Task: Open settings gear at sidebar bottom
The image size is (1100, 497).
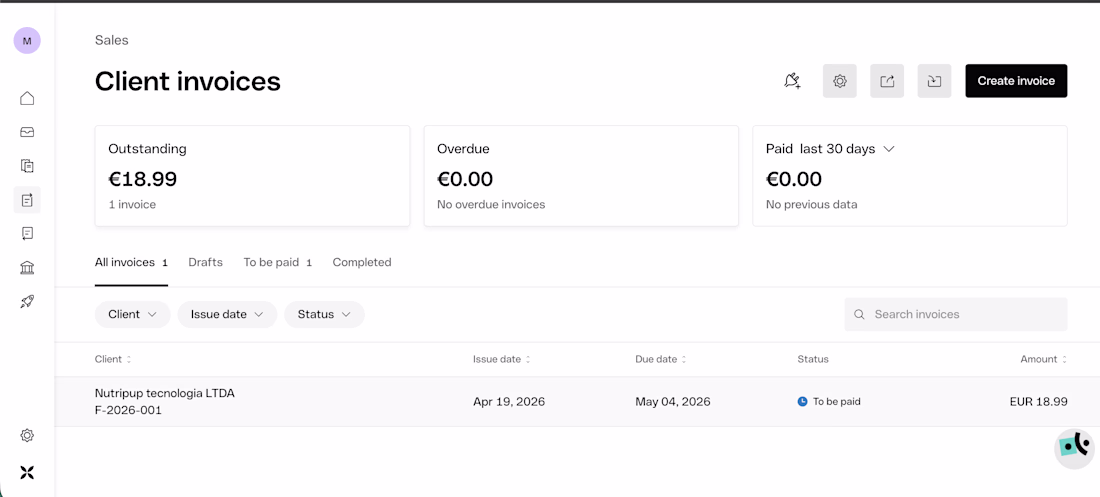Action: point(27,435)
